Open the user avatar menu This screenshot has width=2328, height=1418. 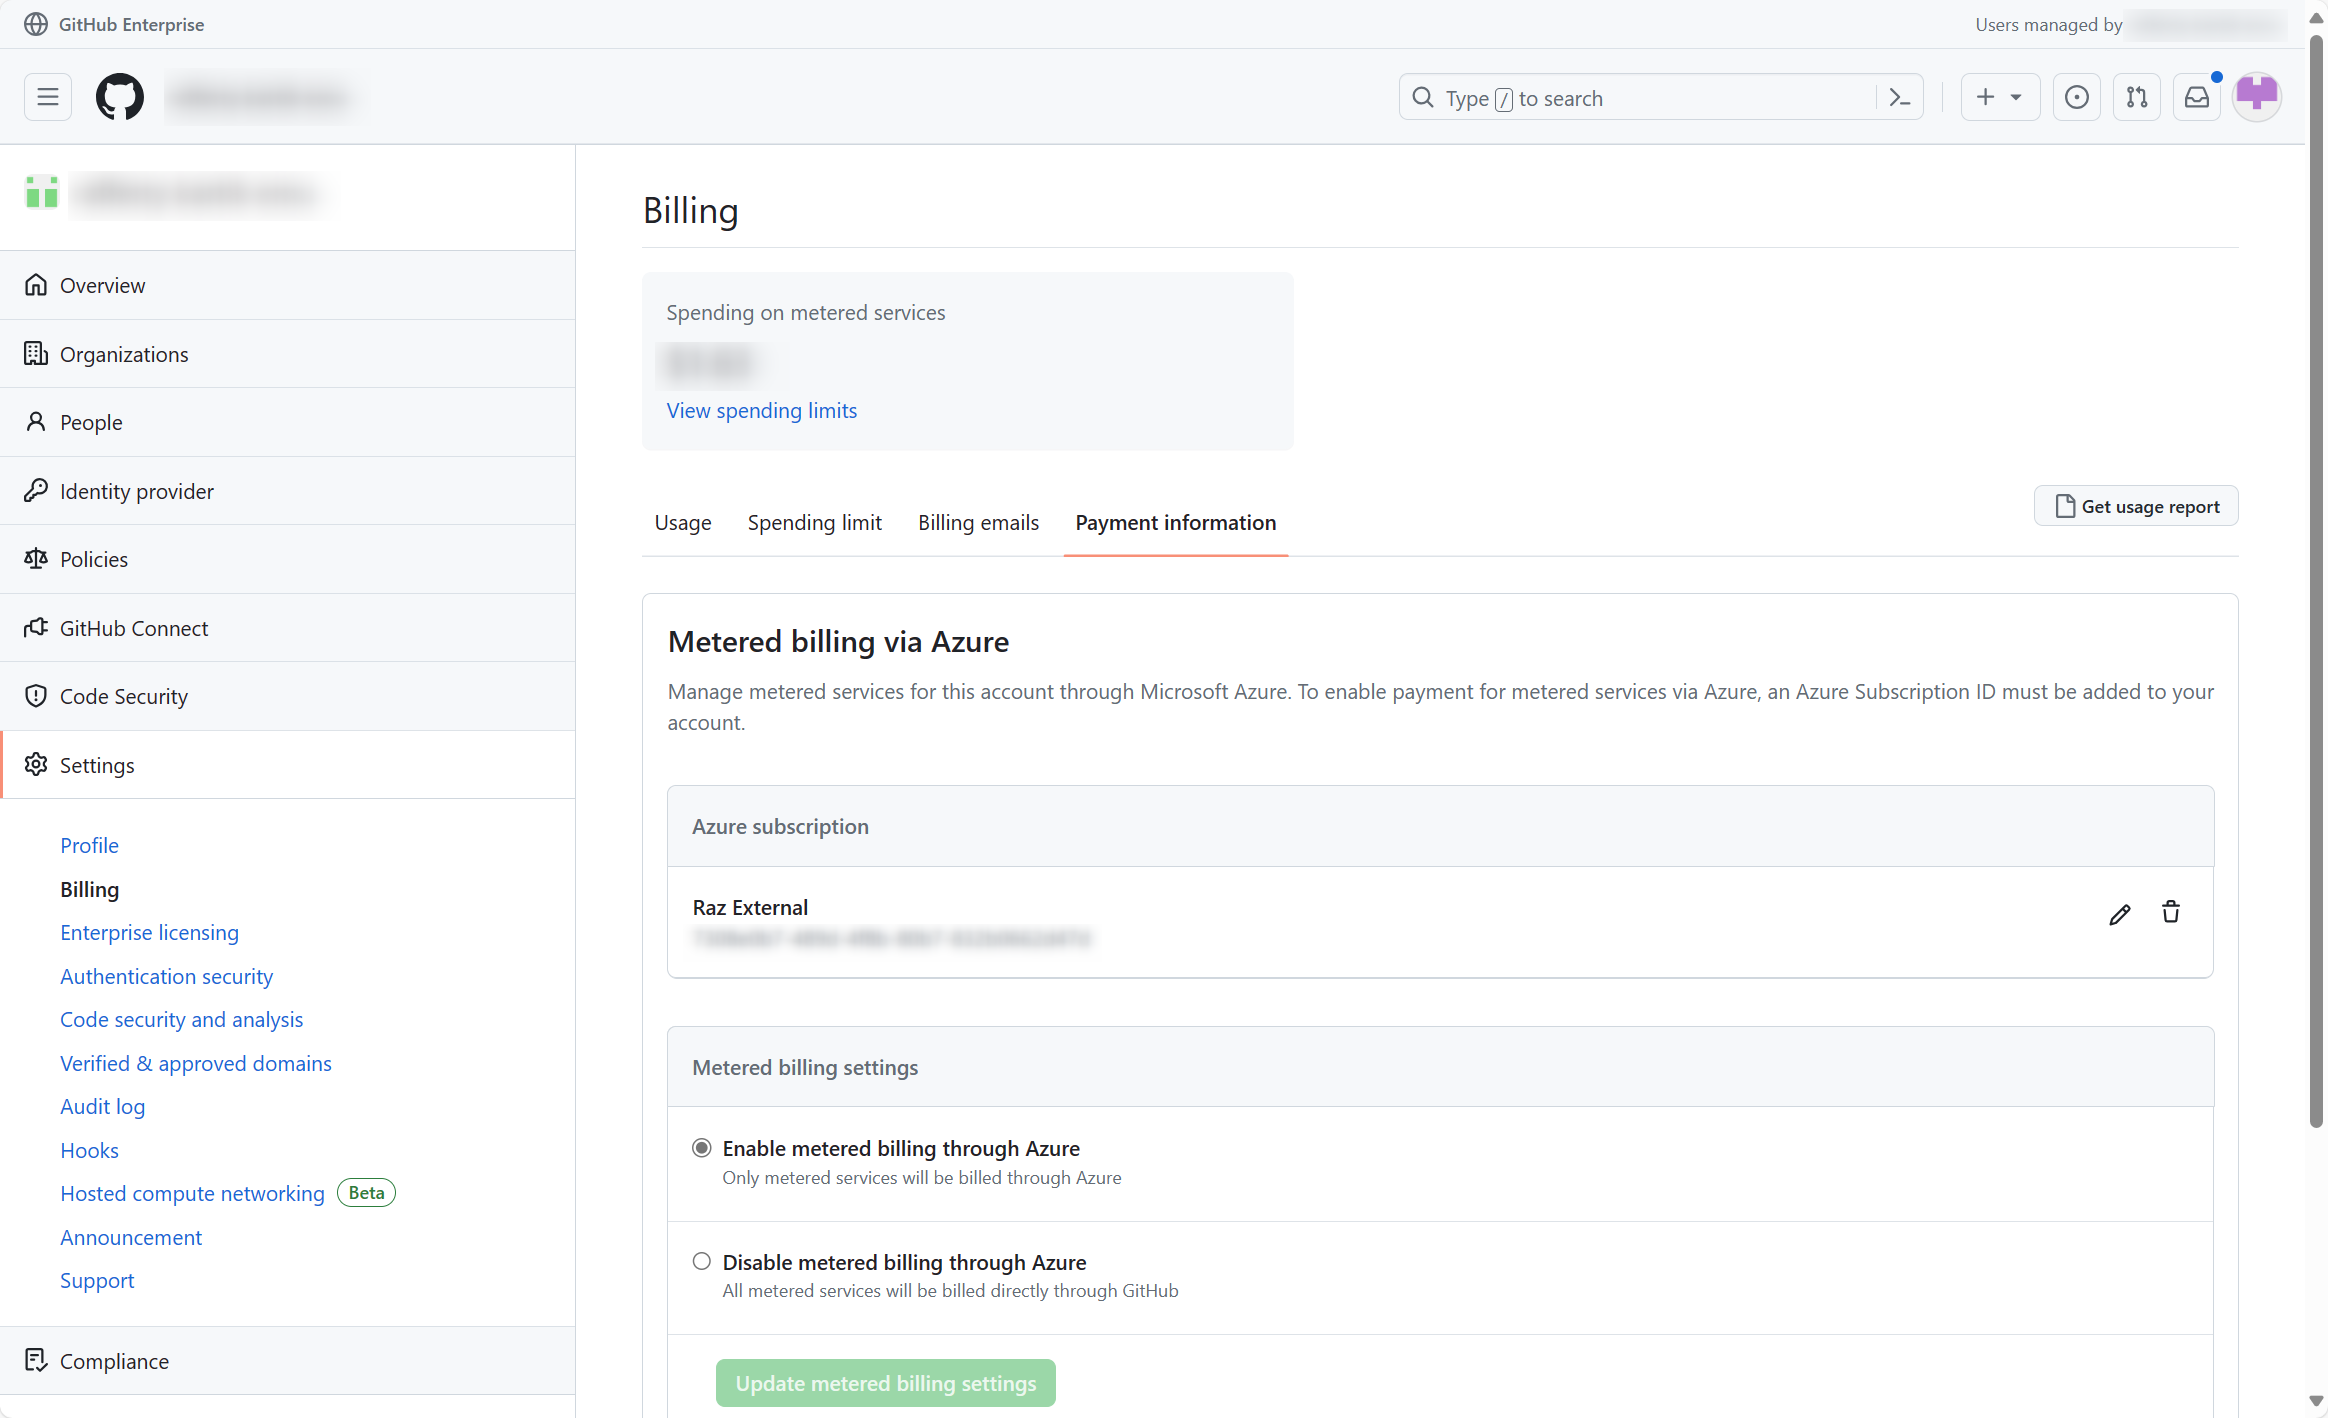pyautogui.click(x=2257, y=97)
